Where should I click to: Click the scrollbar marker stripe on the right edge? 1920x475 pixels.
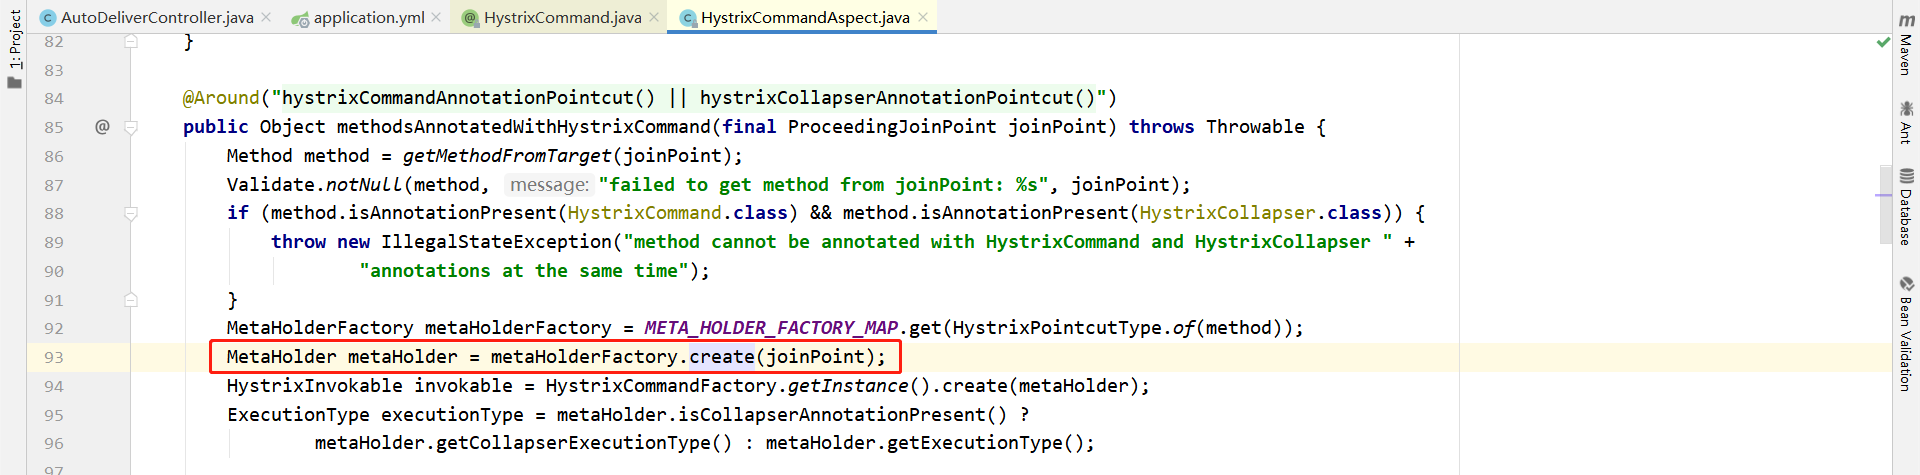(1885, 194)
